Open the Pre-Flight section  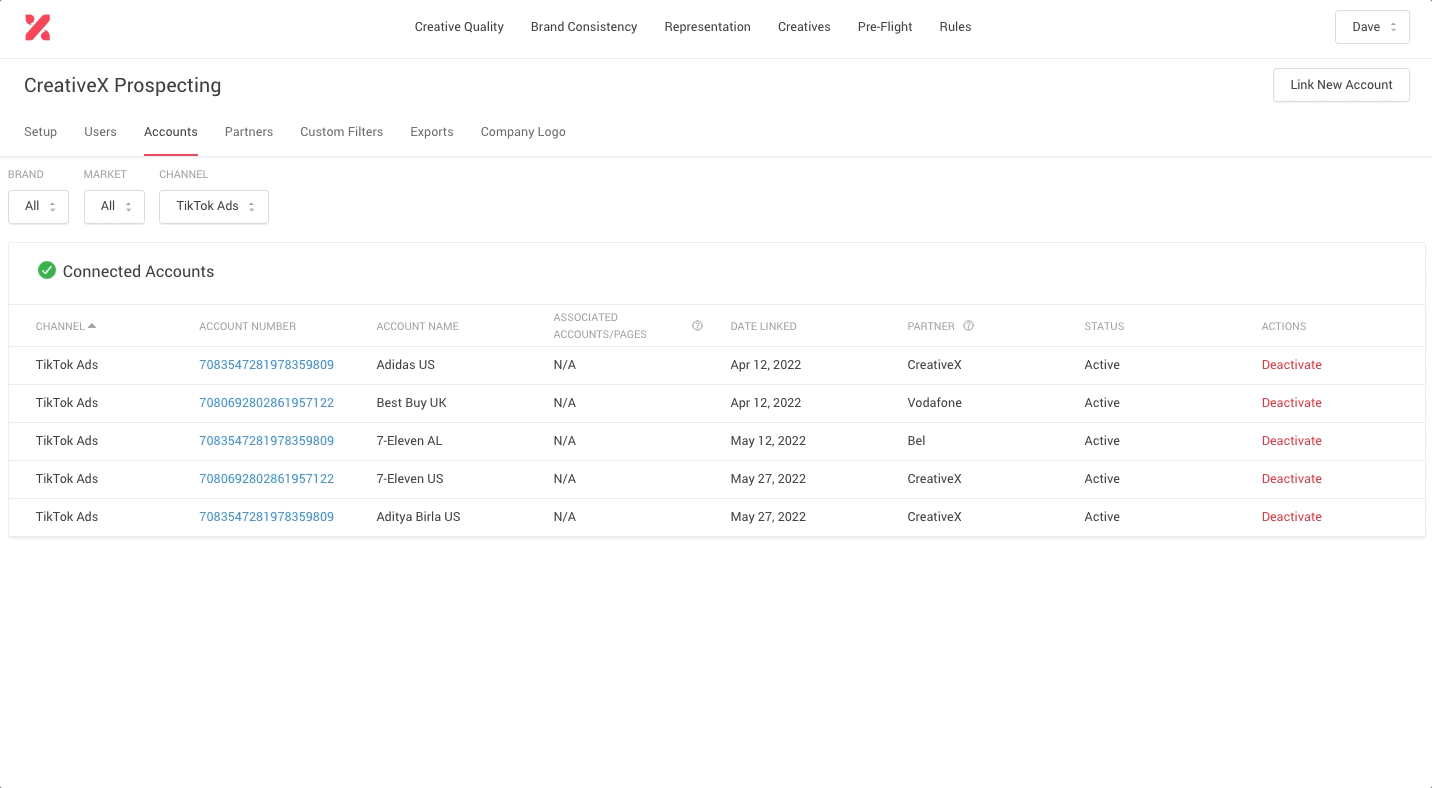pyautogui.click(x=885, y=27)
